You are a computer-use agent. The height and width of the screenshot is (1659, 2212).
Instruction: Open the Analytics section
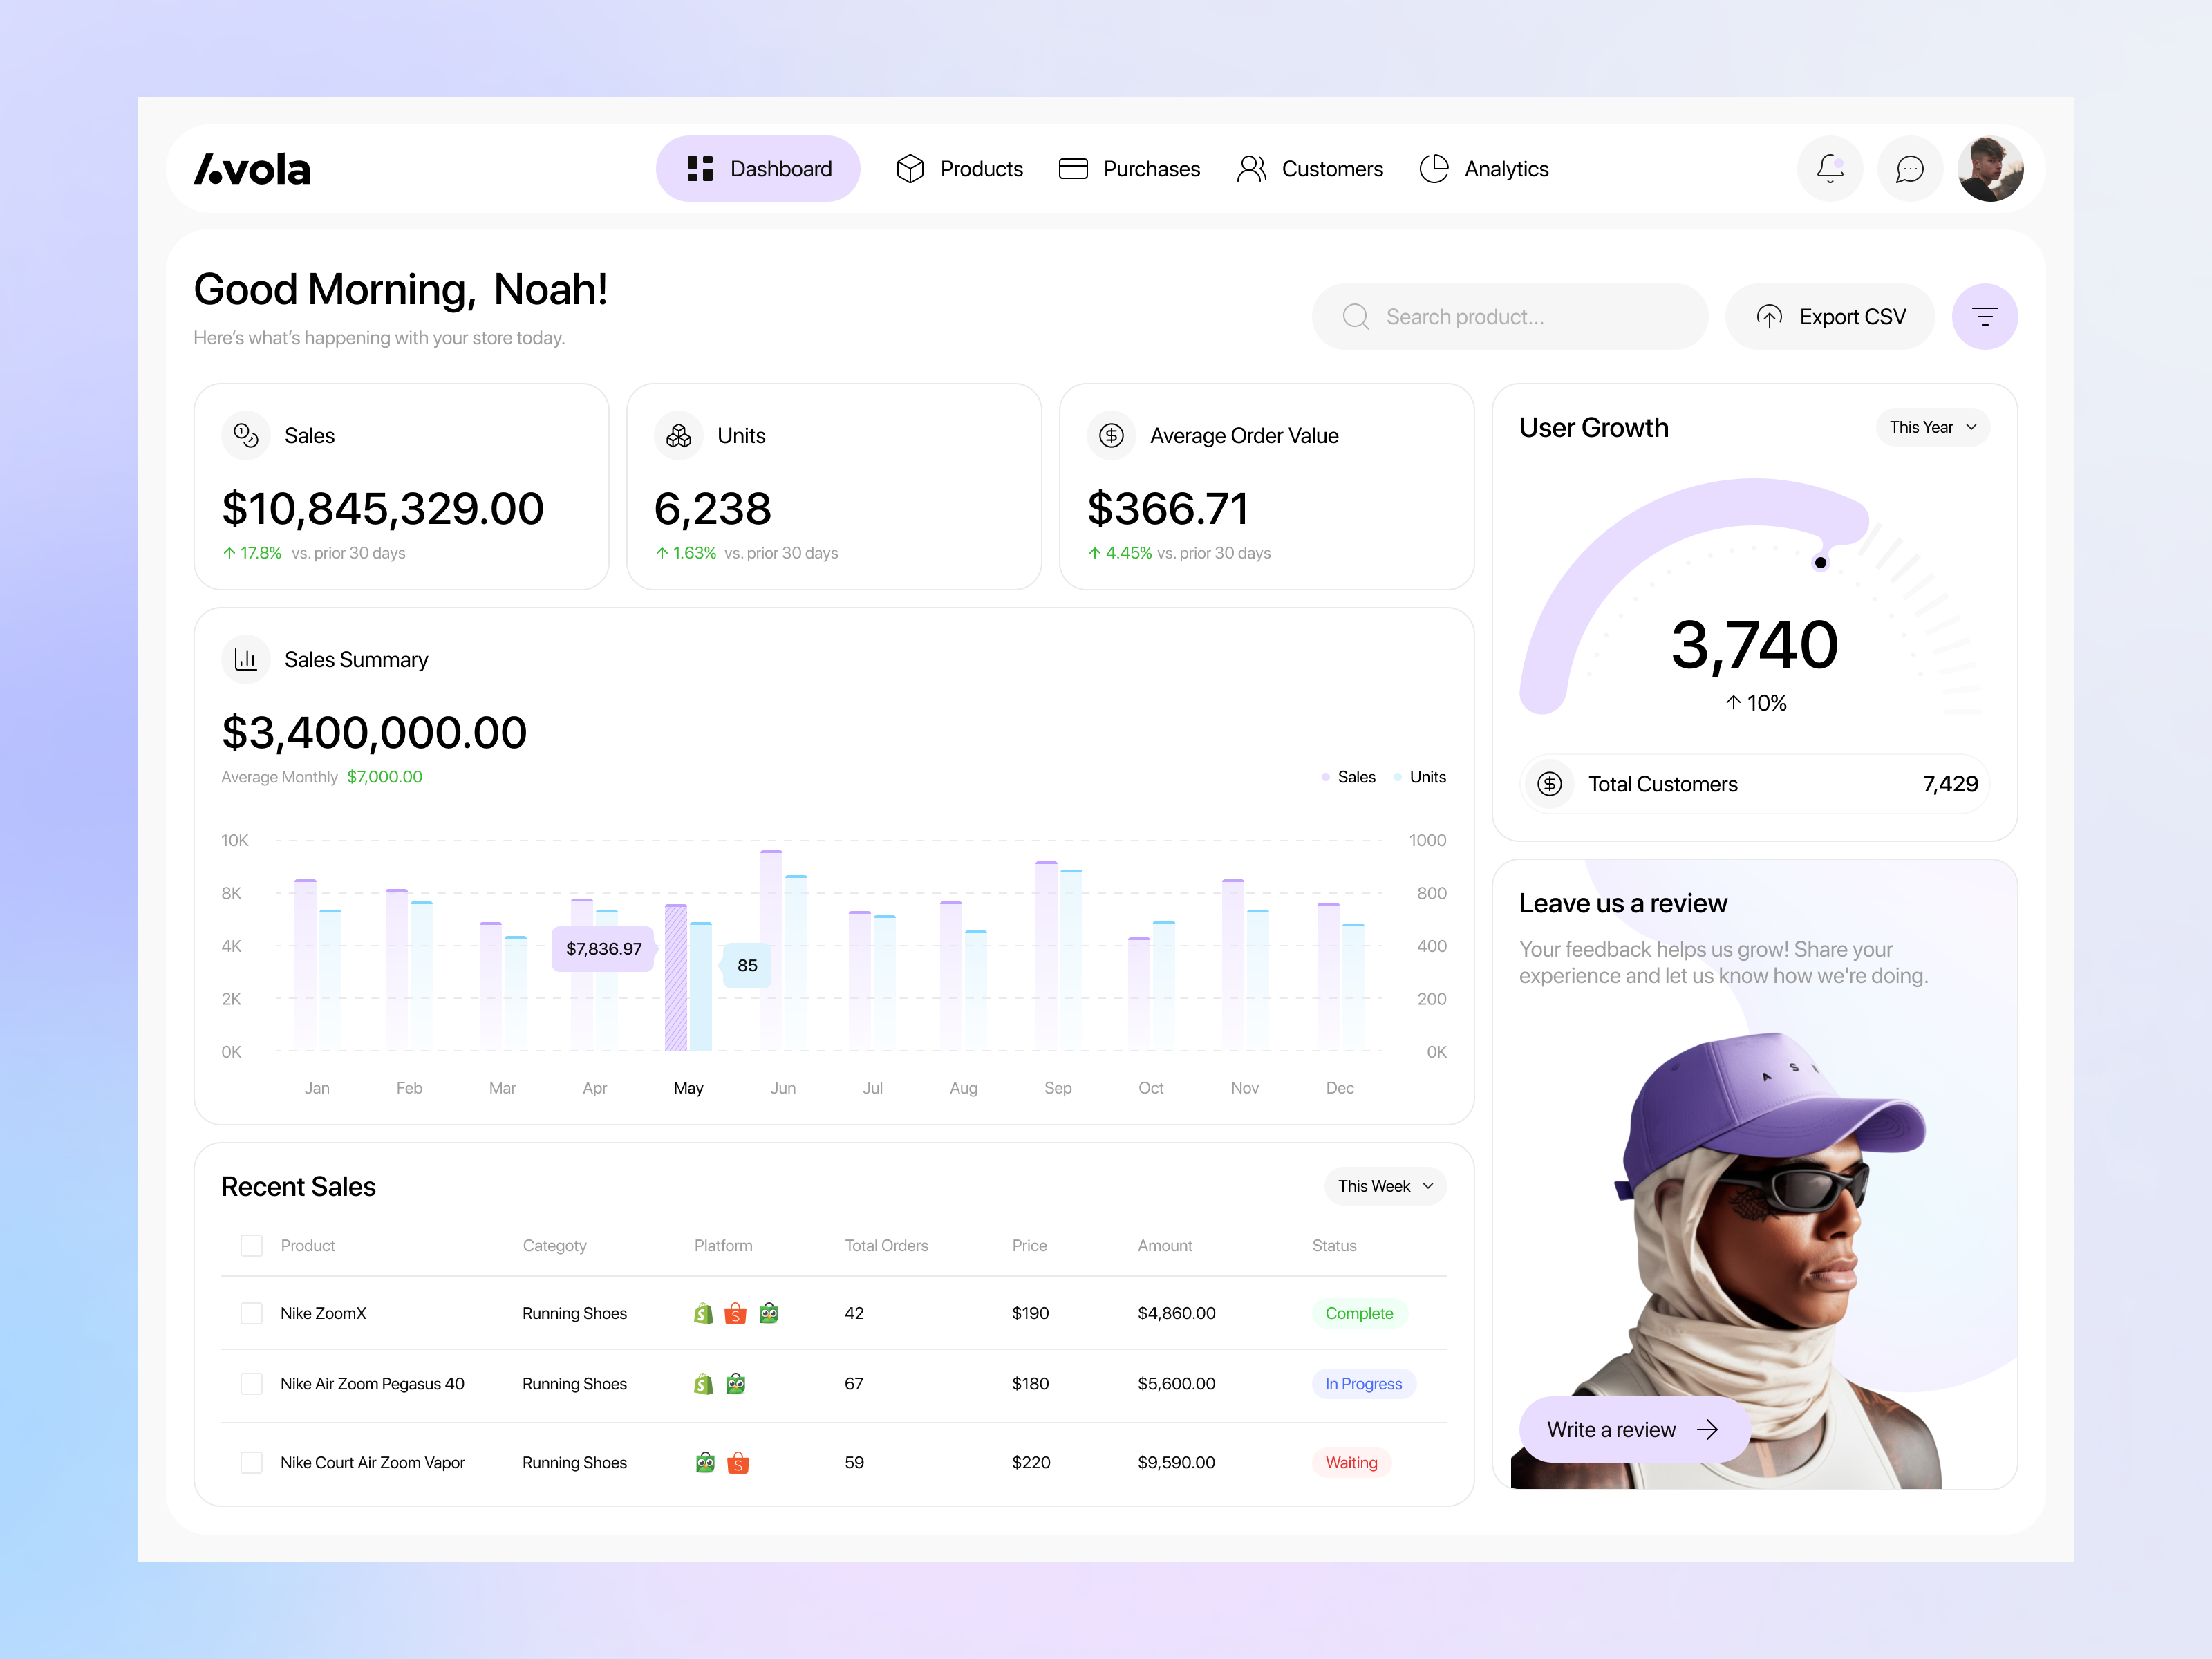click(1484, 168)
